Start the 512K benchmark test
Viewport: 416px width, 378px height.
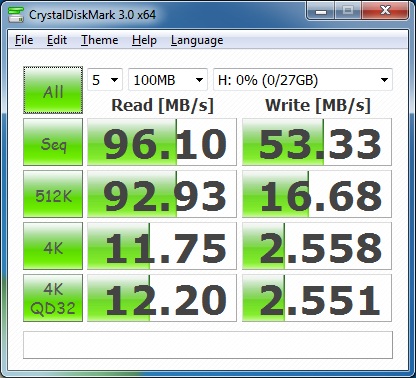[53, 194]
